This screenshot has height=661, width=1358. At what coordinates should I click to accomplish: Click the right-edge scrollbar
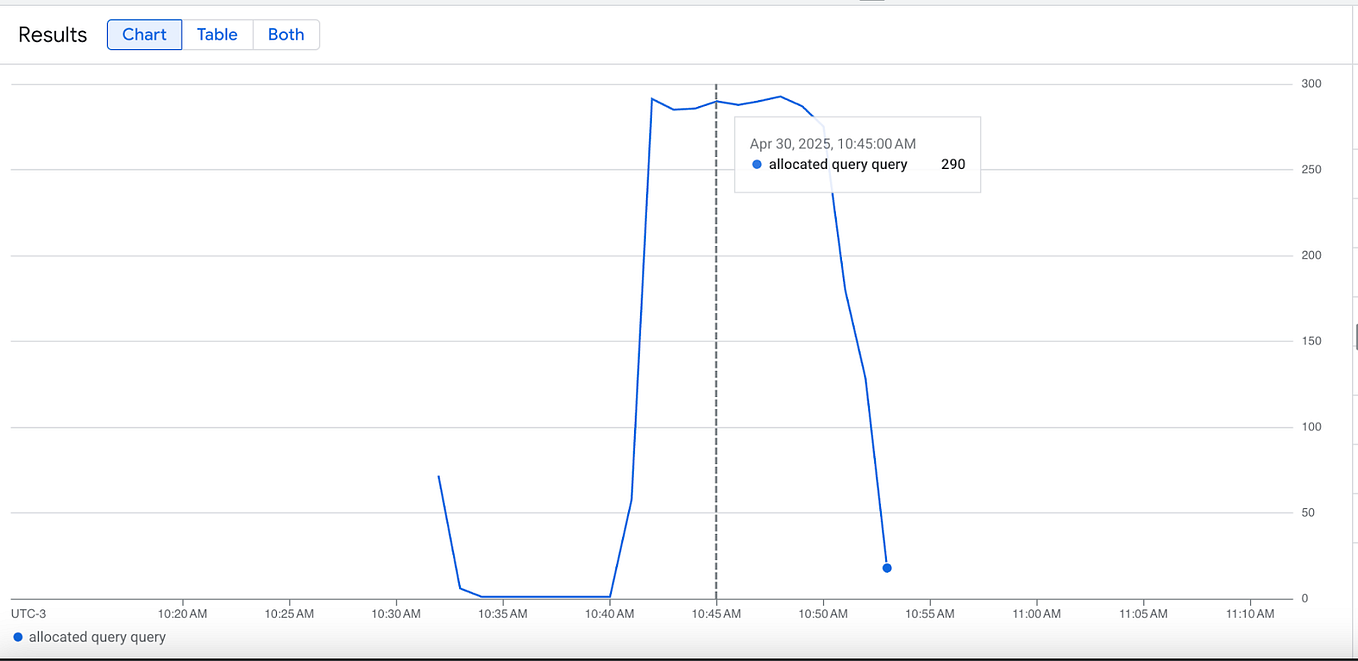click(1354, 335)
